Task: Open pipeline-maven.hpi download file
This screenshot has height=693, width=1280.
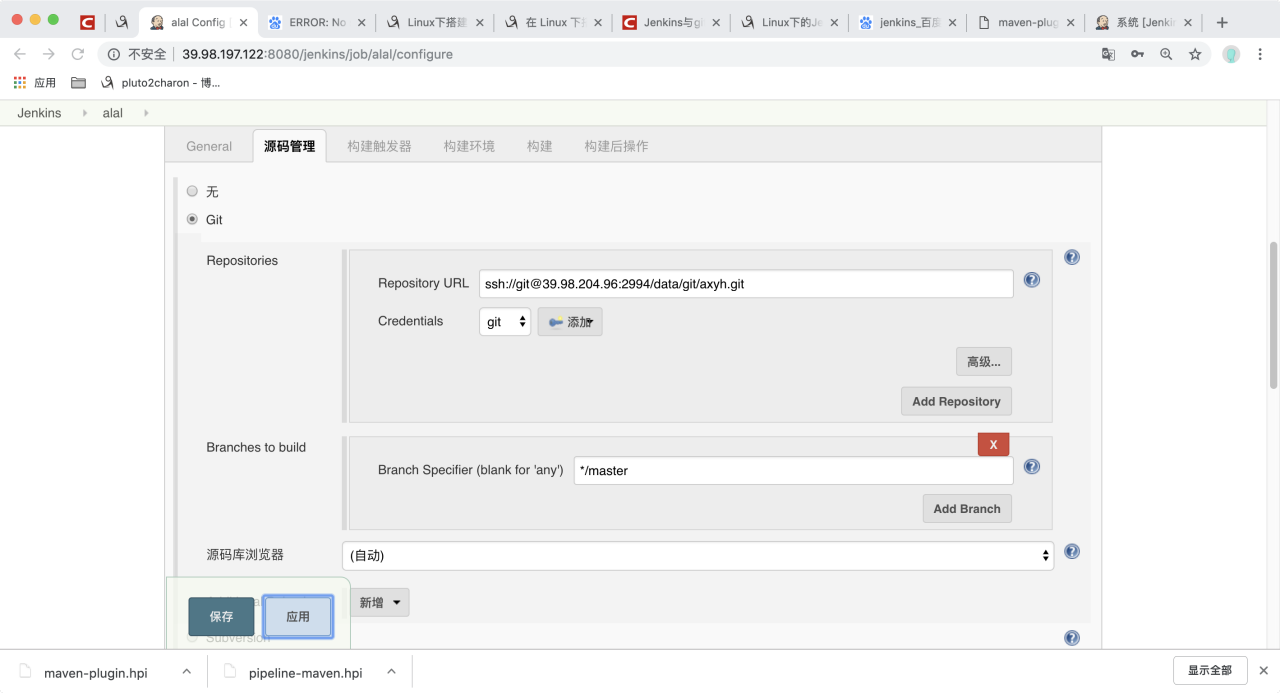Action: click(x=294, y=673)
